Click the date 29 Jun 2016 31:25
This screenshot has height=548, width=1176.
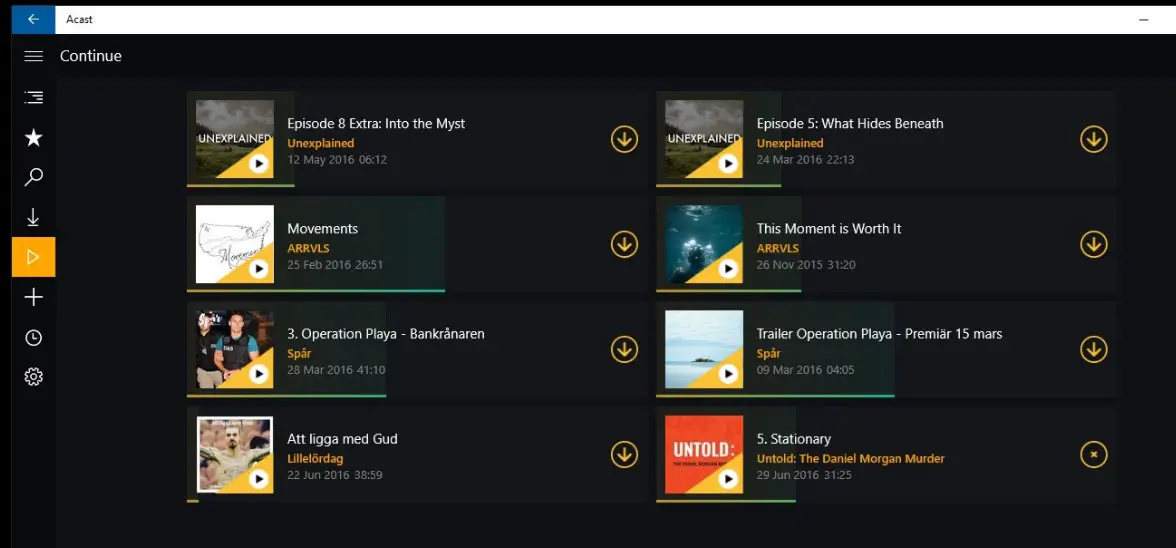coord(806,475)
